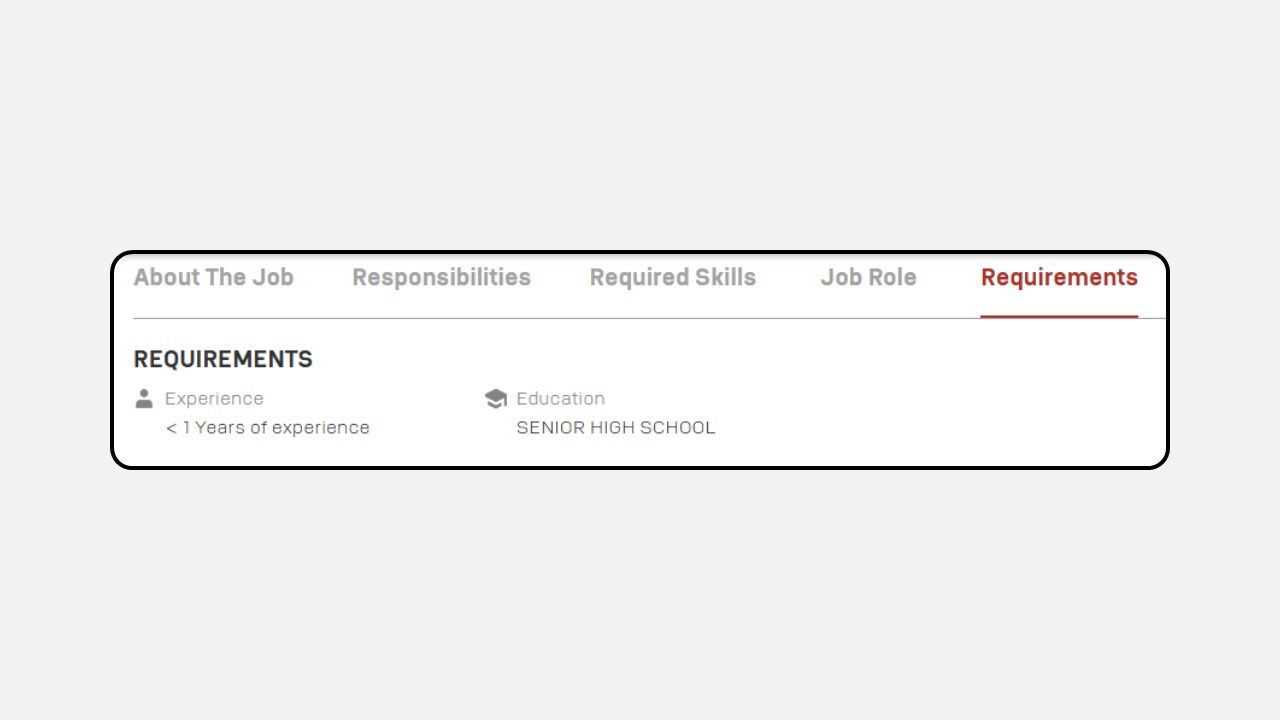Click the bold REQUIREMENTS section heading
The height and width of the screenshot is (720, 1280).
coord(223,359)
